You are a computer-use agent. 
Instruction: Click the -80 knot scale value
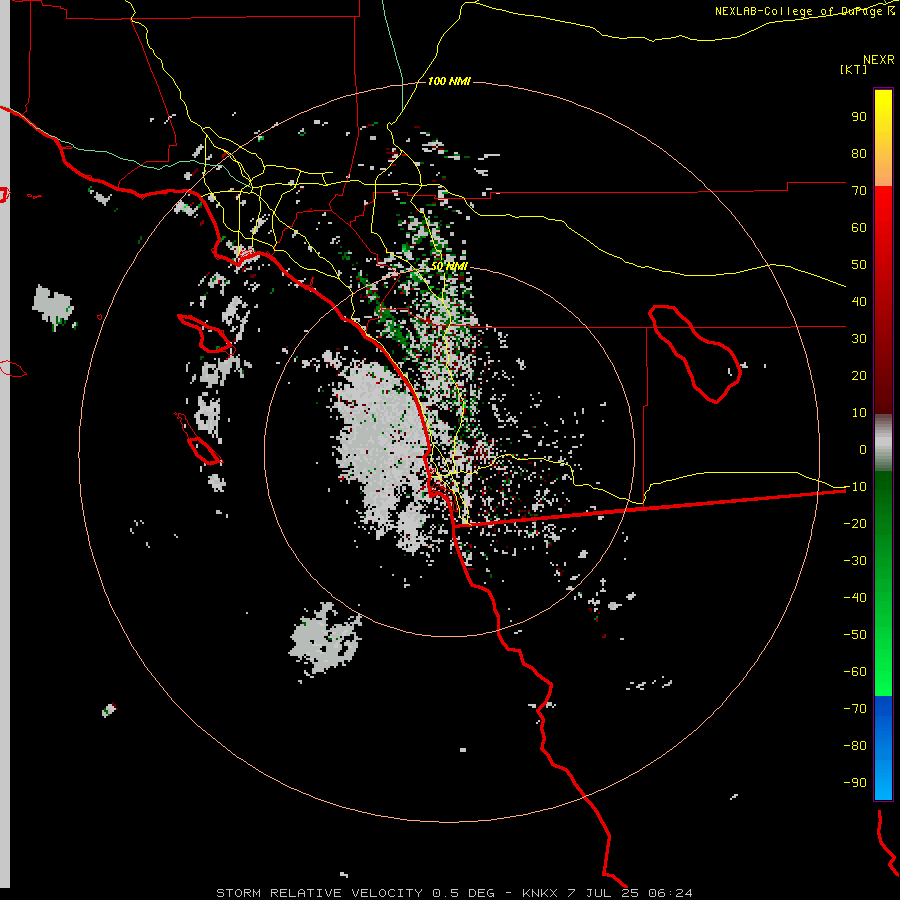point(855,746)
